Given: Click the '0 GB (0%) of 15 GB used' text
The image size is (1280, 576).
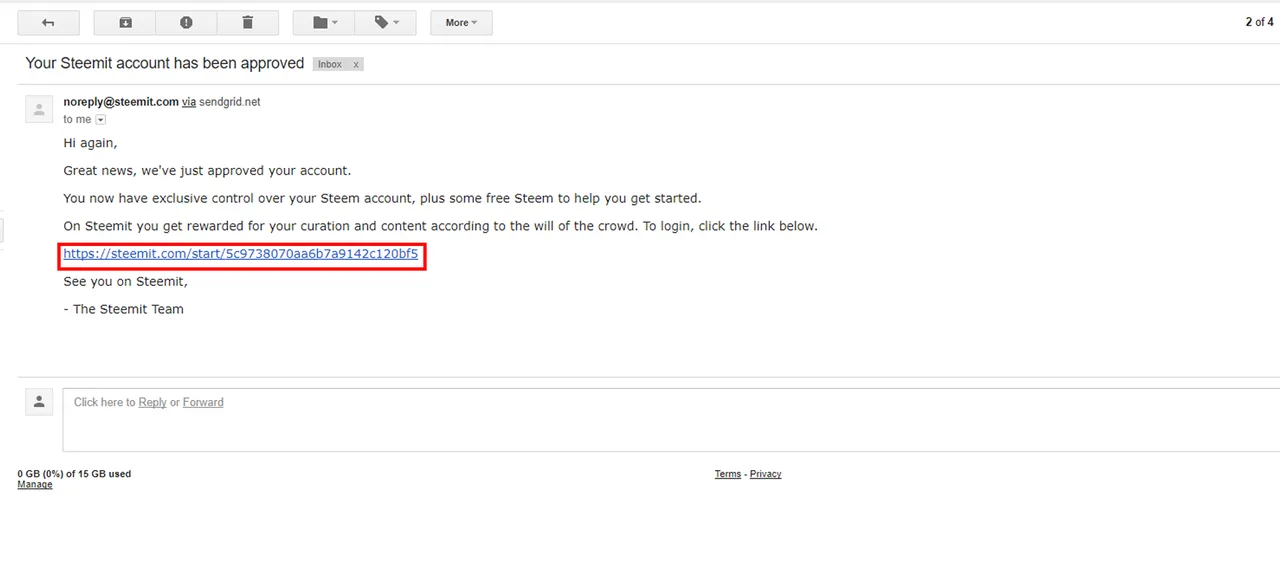Looking at the screenshot, I should pyautogui.click(x=74, y=474).
